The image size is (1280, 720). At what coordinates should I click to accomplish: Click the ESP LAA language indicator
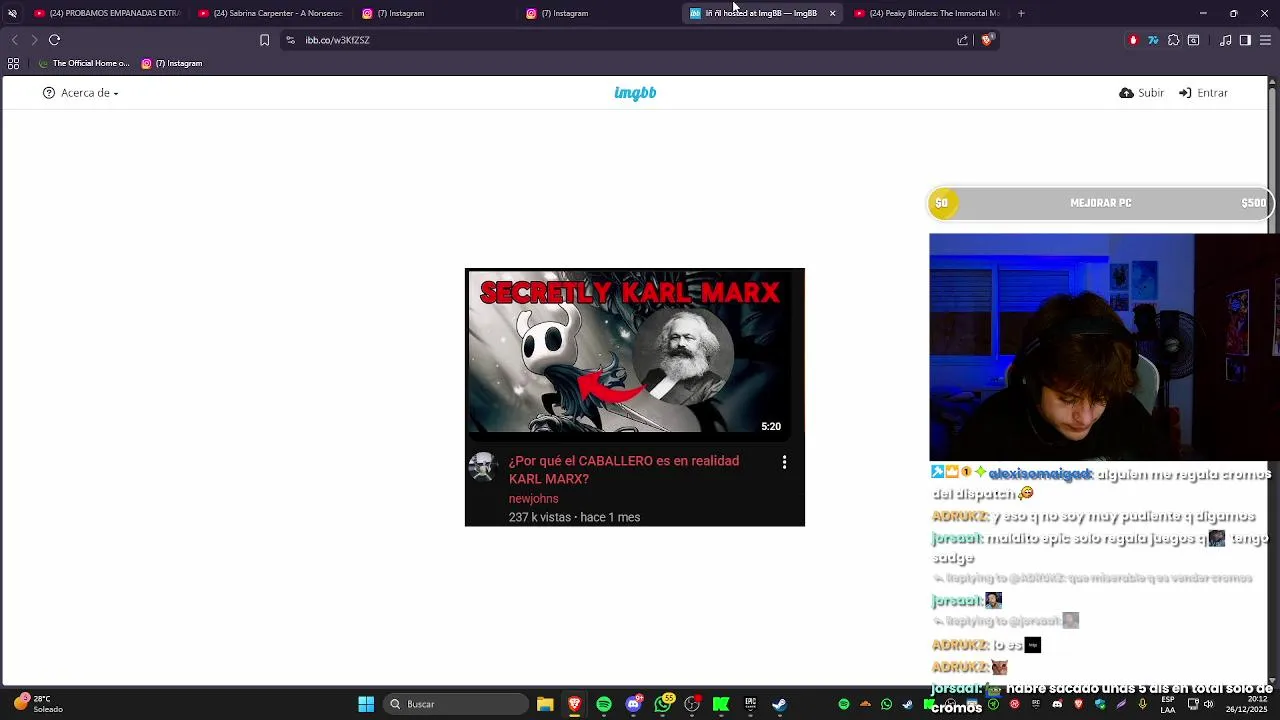[1168, 705]
